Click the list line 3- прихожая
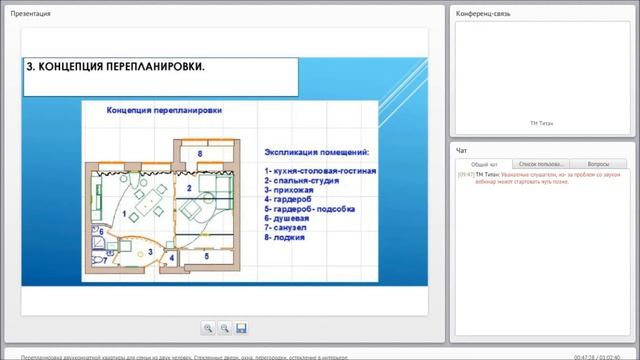Image resolution: width=640 pixels, height=360 pixels. click(289, 190)
